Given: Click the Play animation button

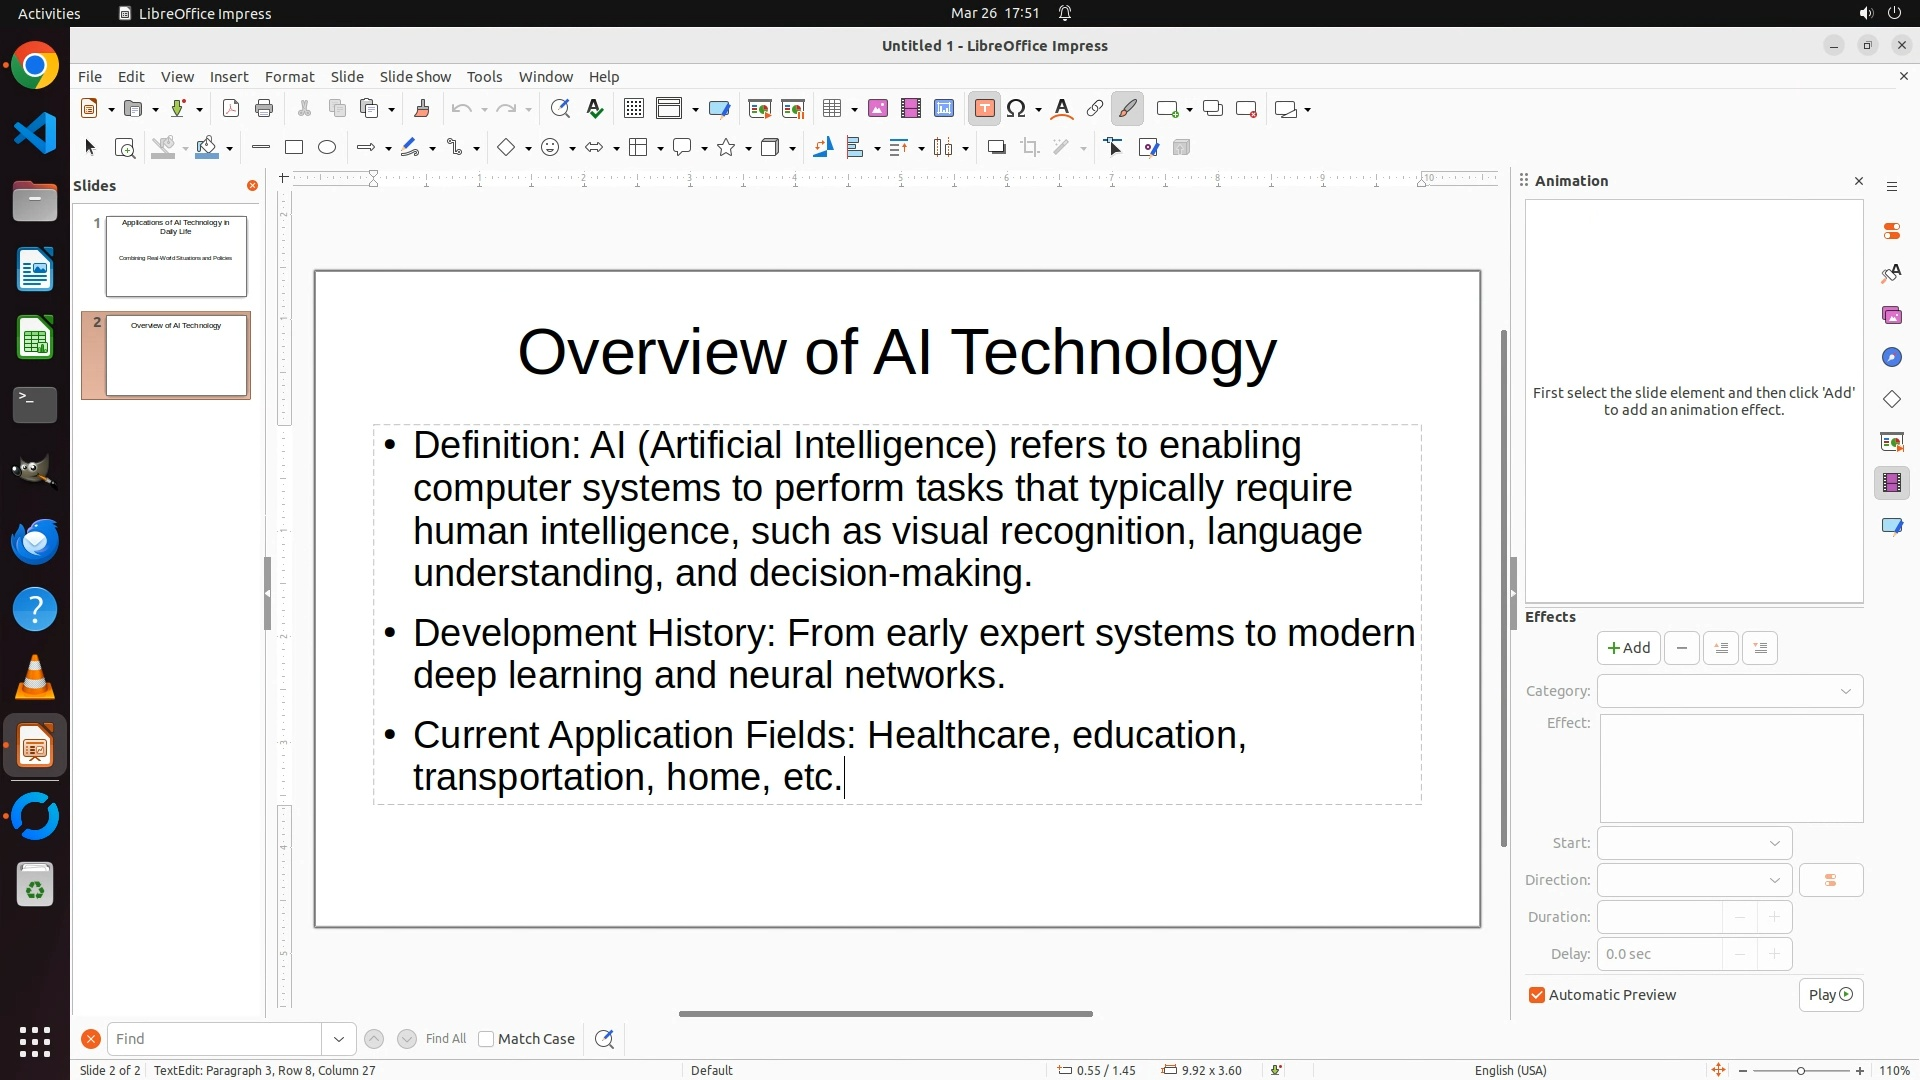Looking at the screenshot, I should (1830, 995).
